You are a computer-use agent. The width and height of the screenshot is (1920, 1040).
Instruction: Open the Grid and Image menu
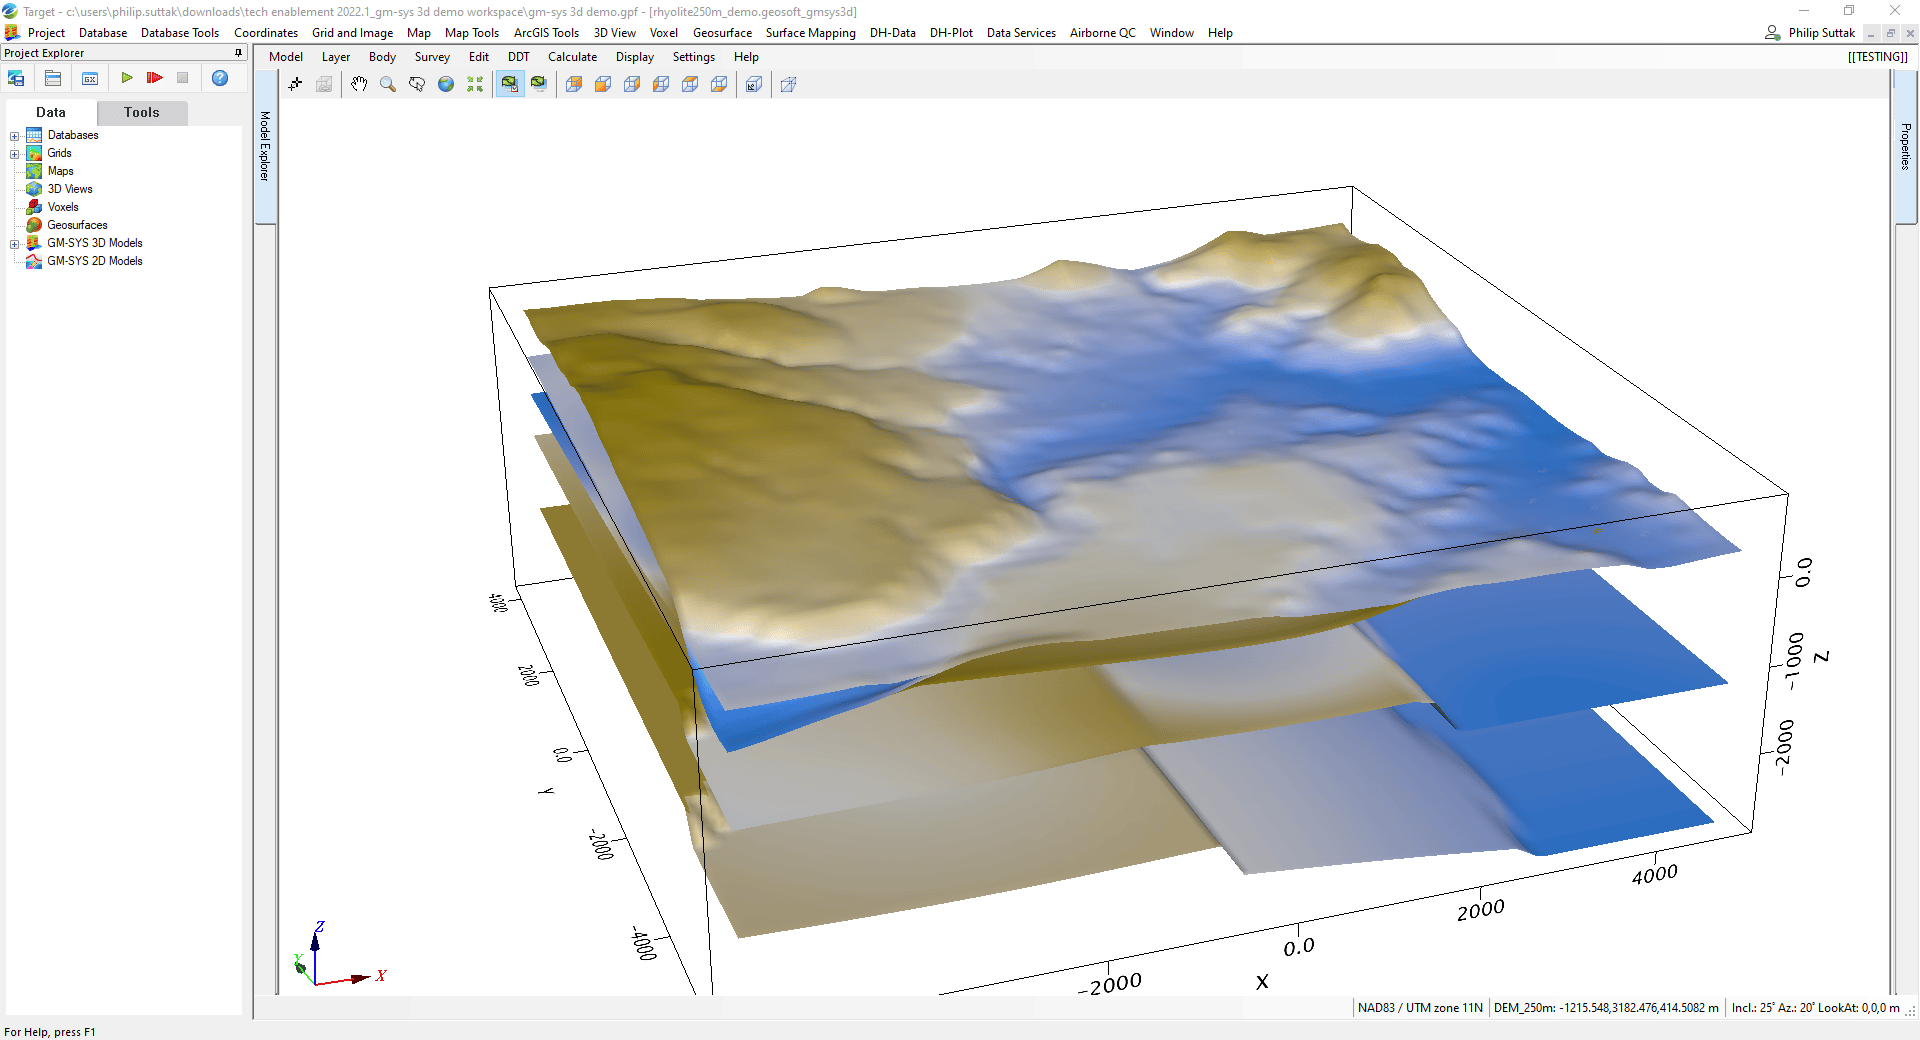(x=352, y=33)
